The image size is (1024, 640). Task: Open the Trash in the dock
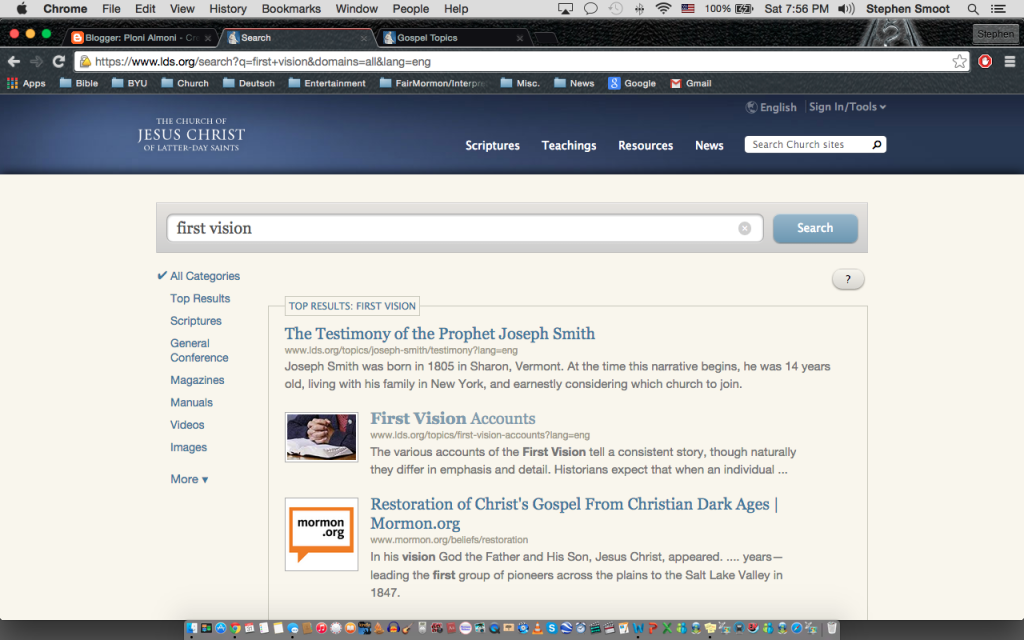(x=831, y=628)
